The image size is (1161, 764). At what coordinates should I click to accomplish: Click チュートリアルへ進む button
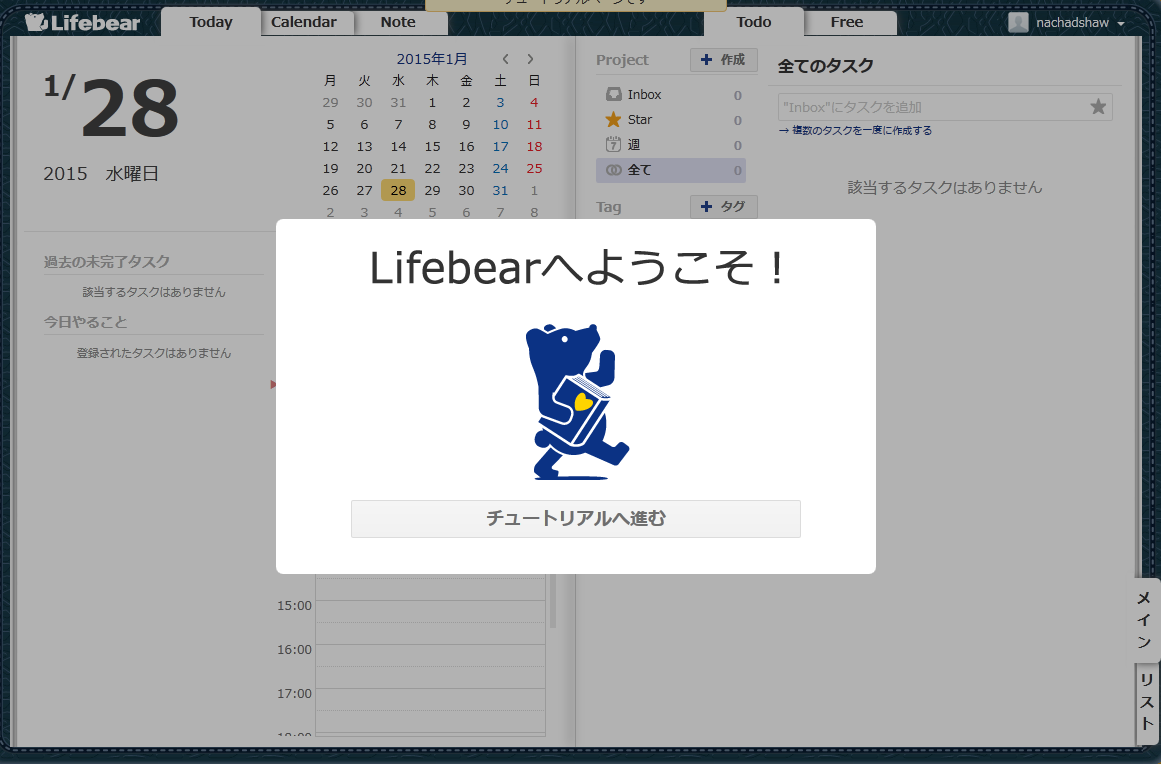pos(575,519)
